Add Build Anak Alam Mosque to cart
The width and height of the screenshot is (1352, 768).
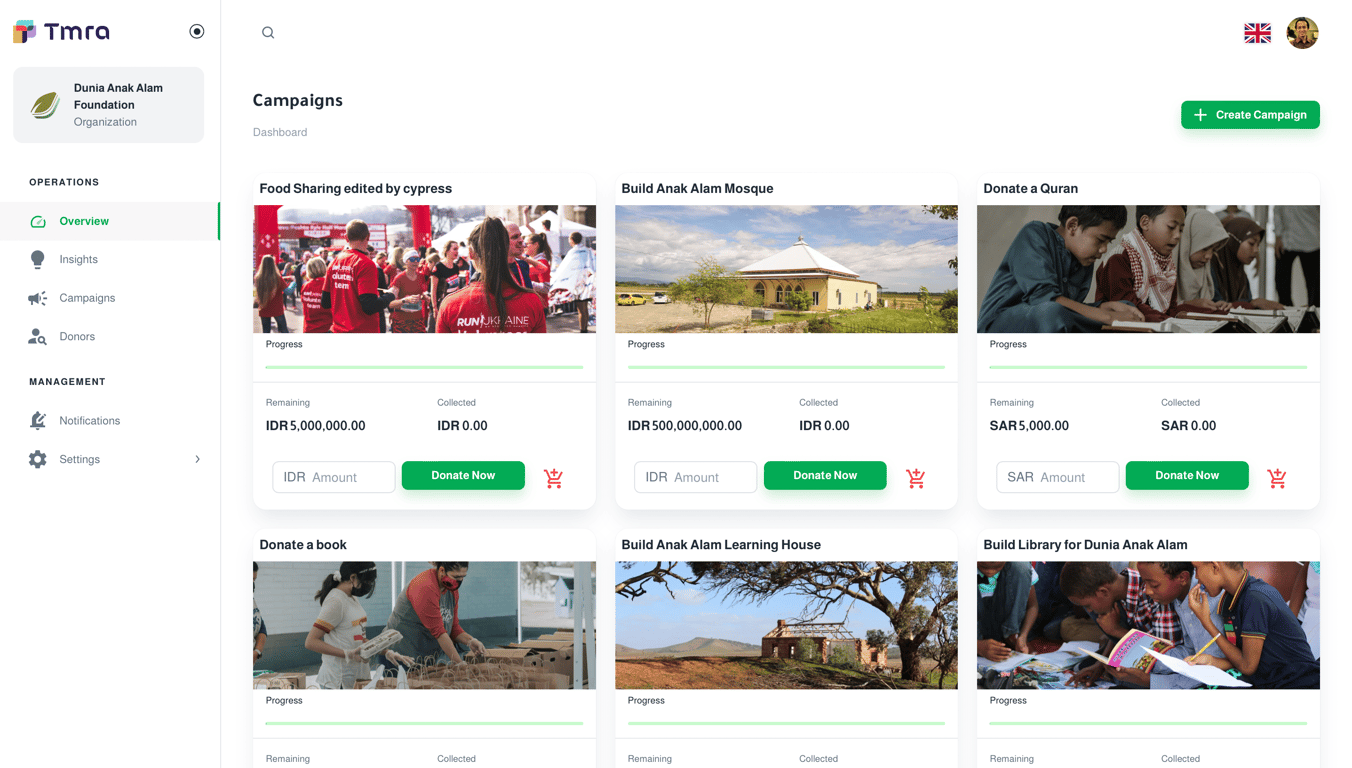tap(915, 478)
